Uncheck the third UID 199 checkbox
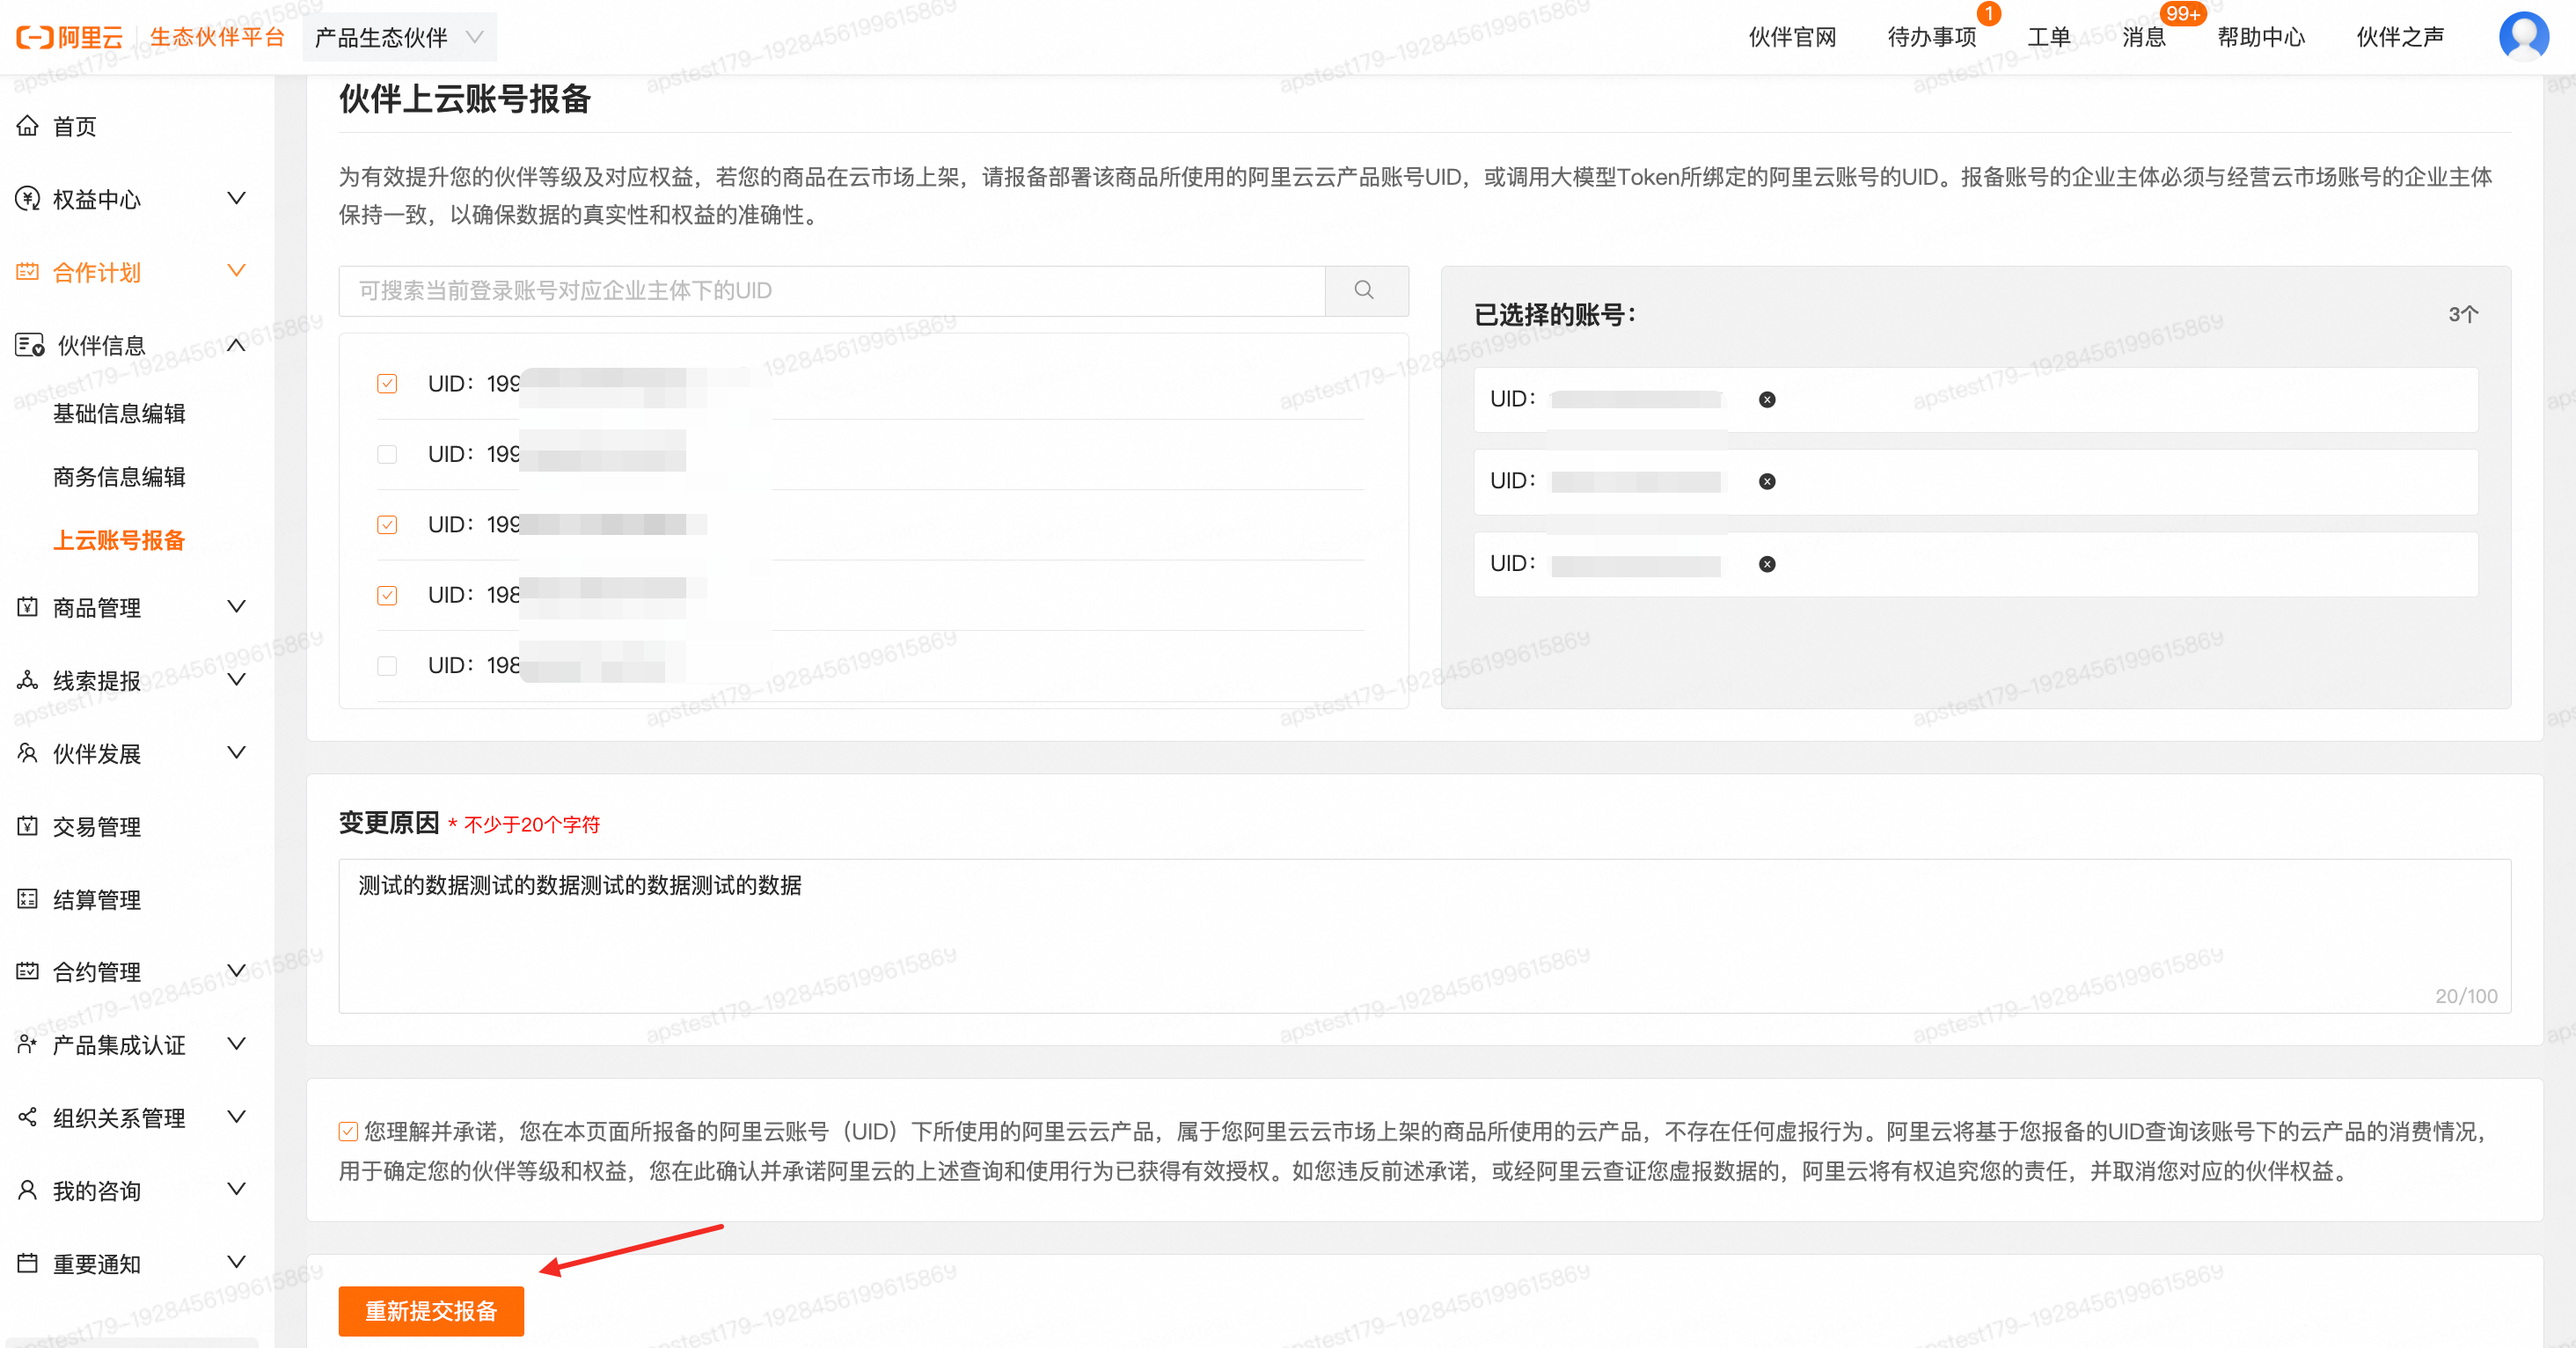Screen dimensions: 2576x1348 (x=387, y=525)
